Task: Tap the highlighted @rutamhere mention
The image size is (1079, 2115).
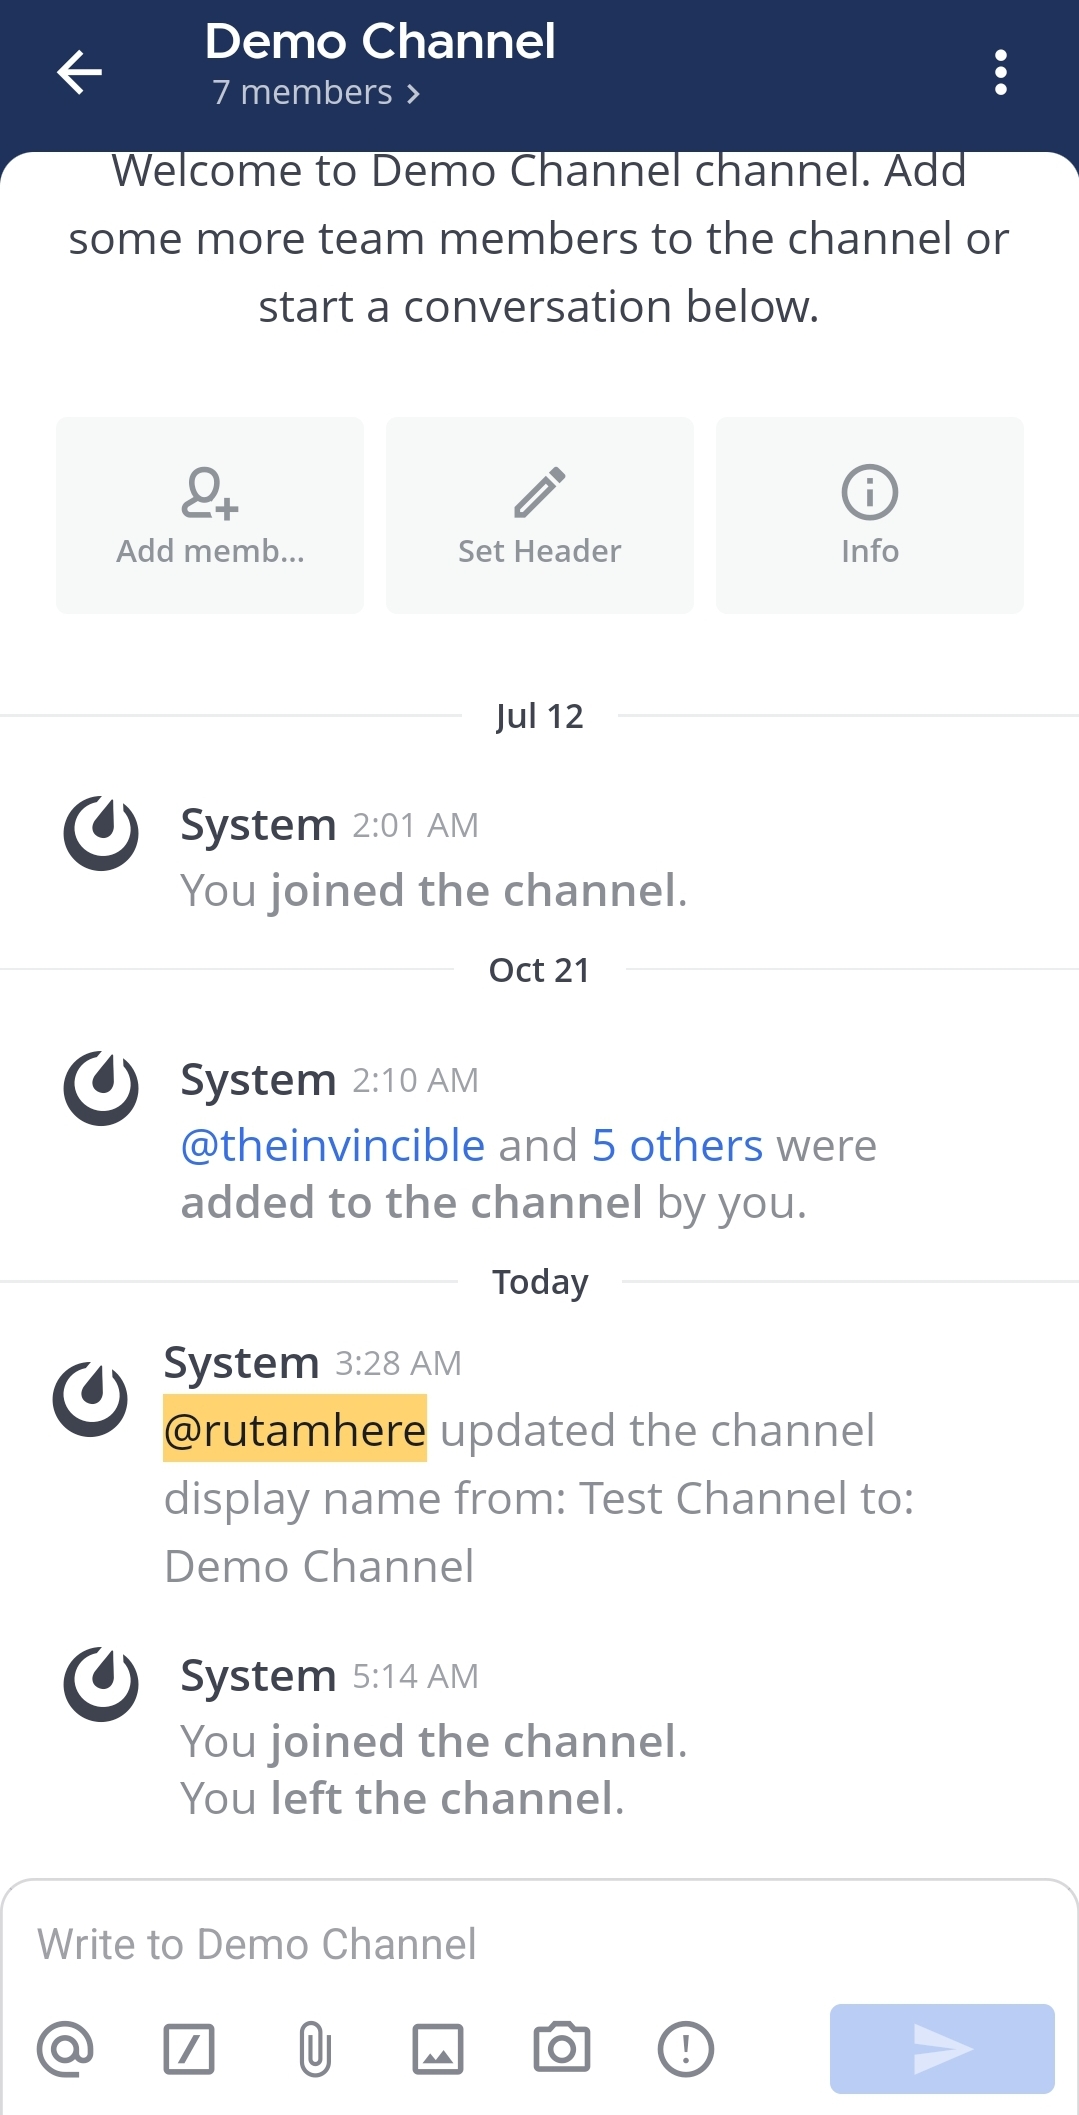Action: [295, 1430]
